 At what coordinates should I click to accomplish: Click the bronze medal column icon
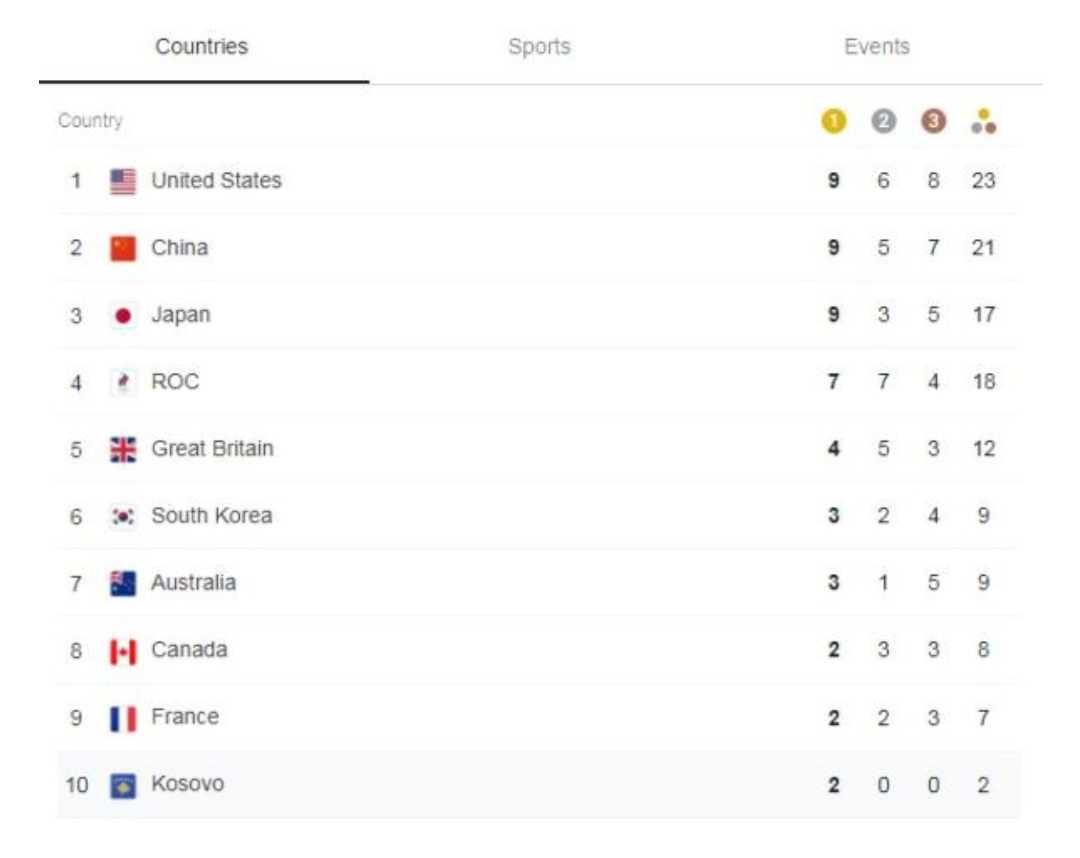[933, 121]
